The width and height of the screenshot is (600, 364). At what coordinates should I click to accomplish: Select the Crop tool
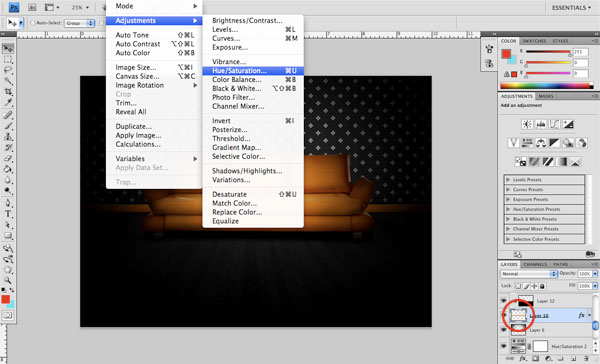(8, 92)
